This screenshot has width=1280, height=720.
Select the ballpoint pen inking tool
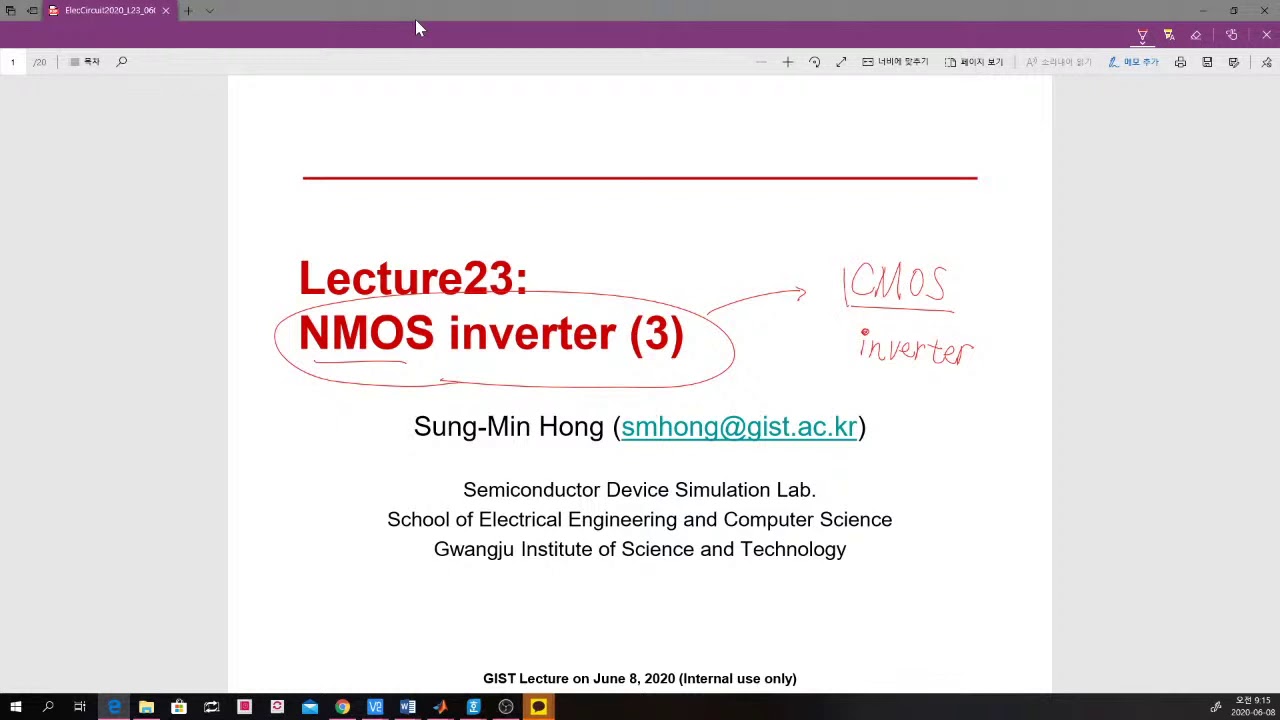(x=1142, y=35)
